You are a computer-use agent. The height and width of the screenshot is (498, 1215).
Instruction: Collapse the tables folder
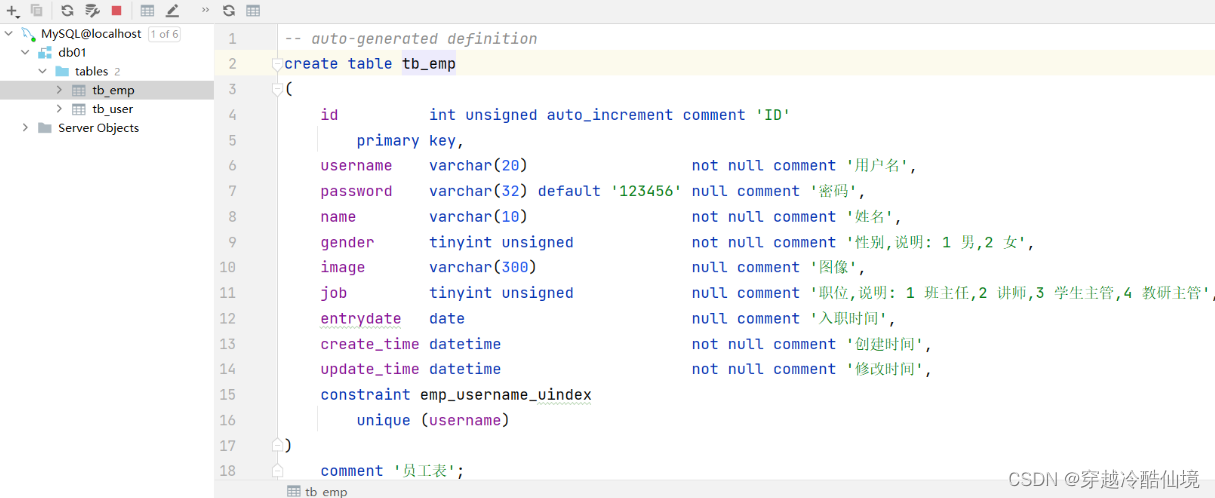coord(43,71)
